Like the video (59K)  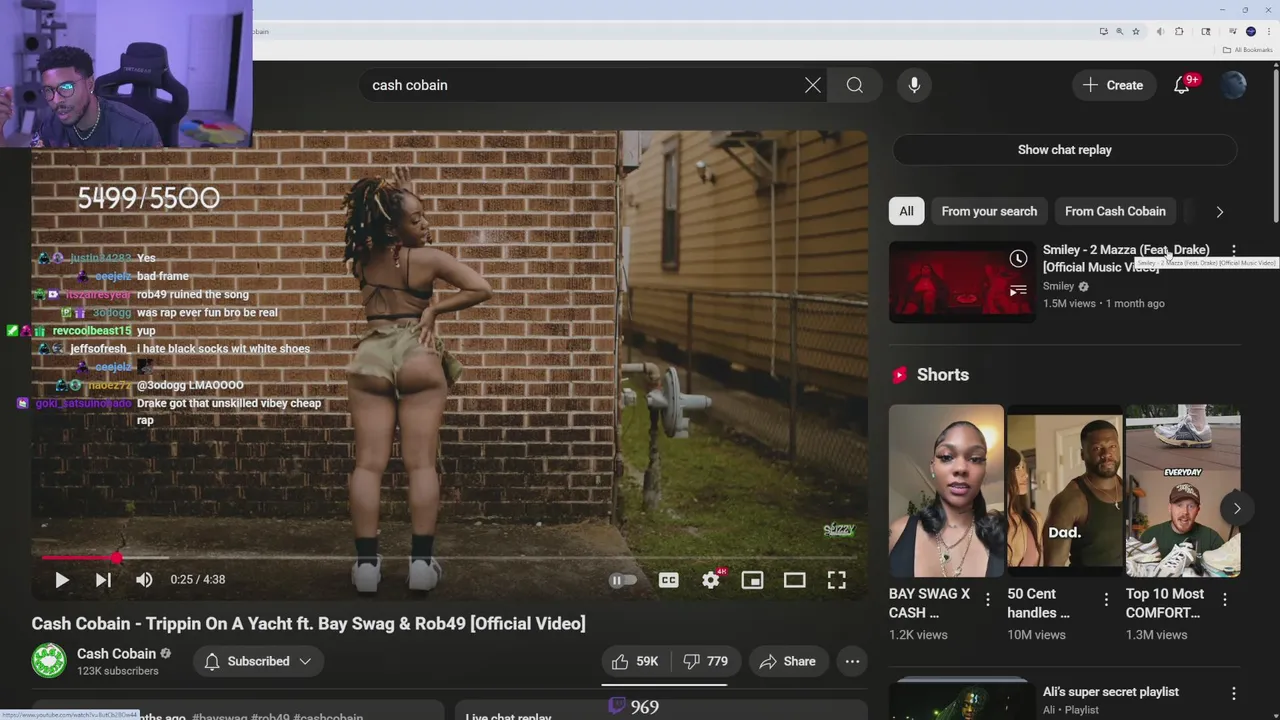[635, 661]
